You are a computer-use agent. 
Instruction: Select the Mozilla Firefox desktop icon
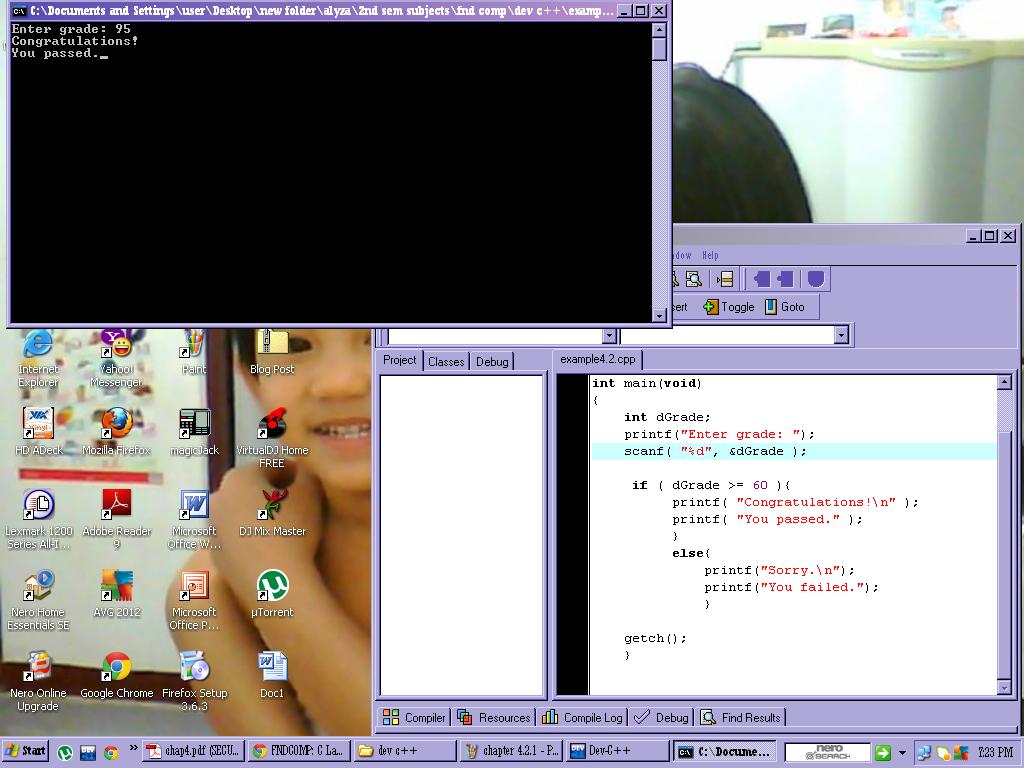117,431
